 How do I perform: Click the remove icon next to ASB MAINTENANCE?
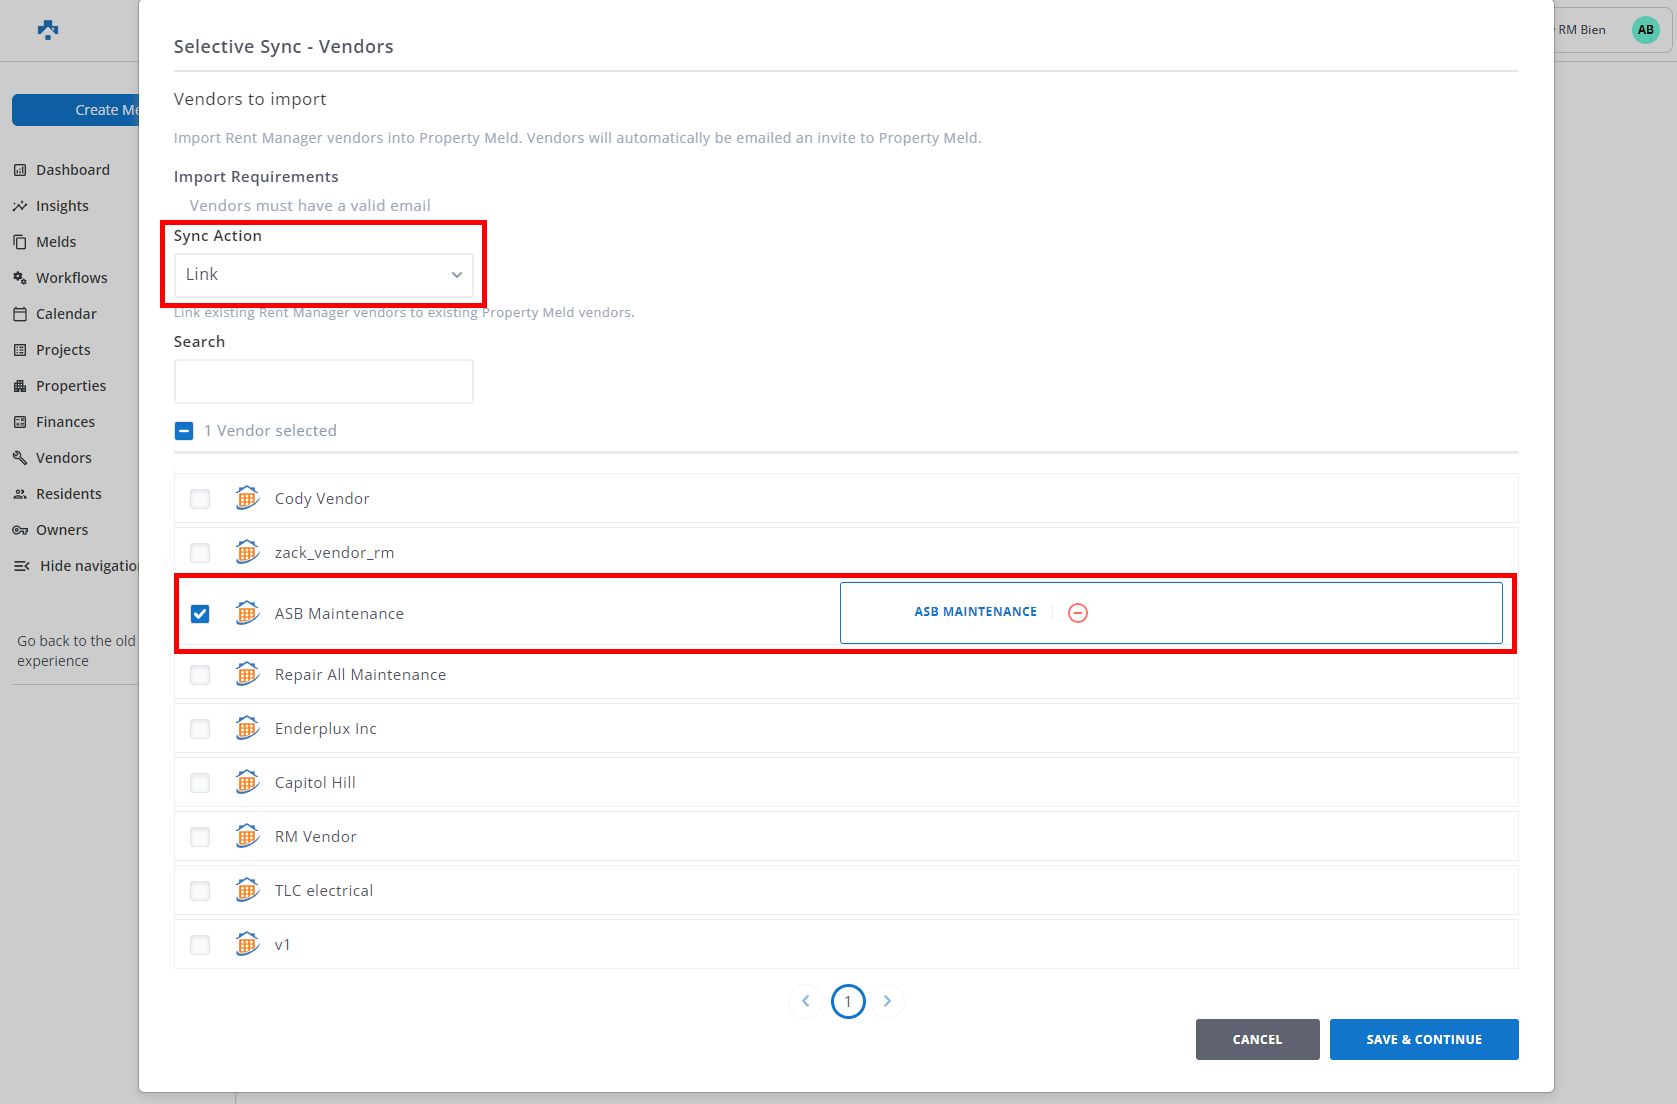point(1078,613)
